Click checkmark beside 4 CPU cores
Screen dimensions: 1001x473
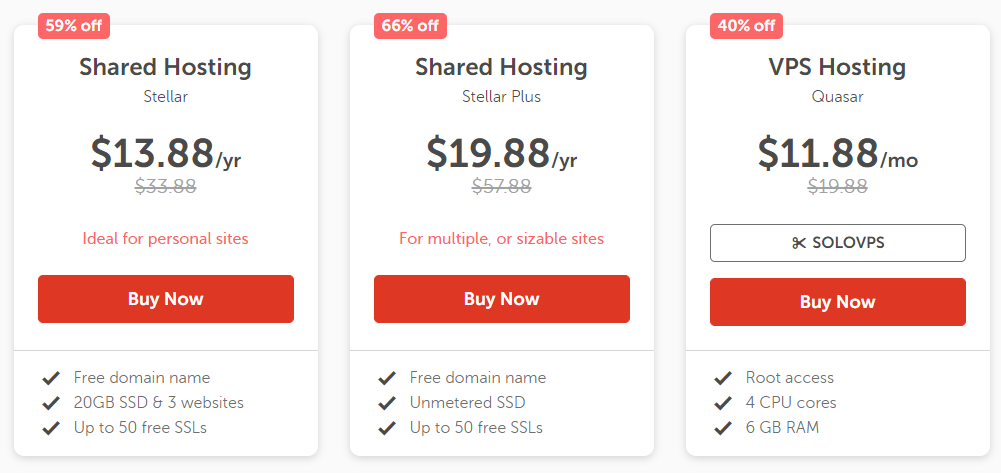pyautogui.click(x=723, y=403)
